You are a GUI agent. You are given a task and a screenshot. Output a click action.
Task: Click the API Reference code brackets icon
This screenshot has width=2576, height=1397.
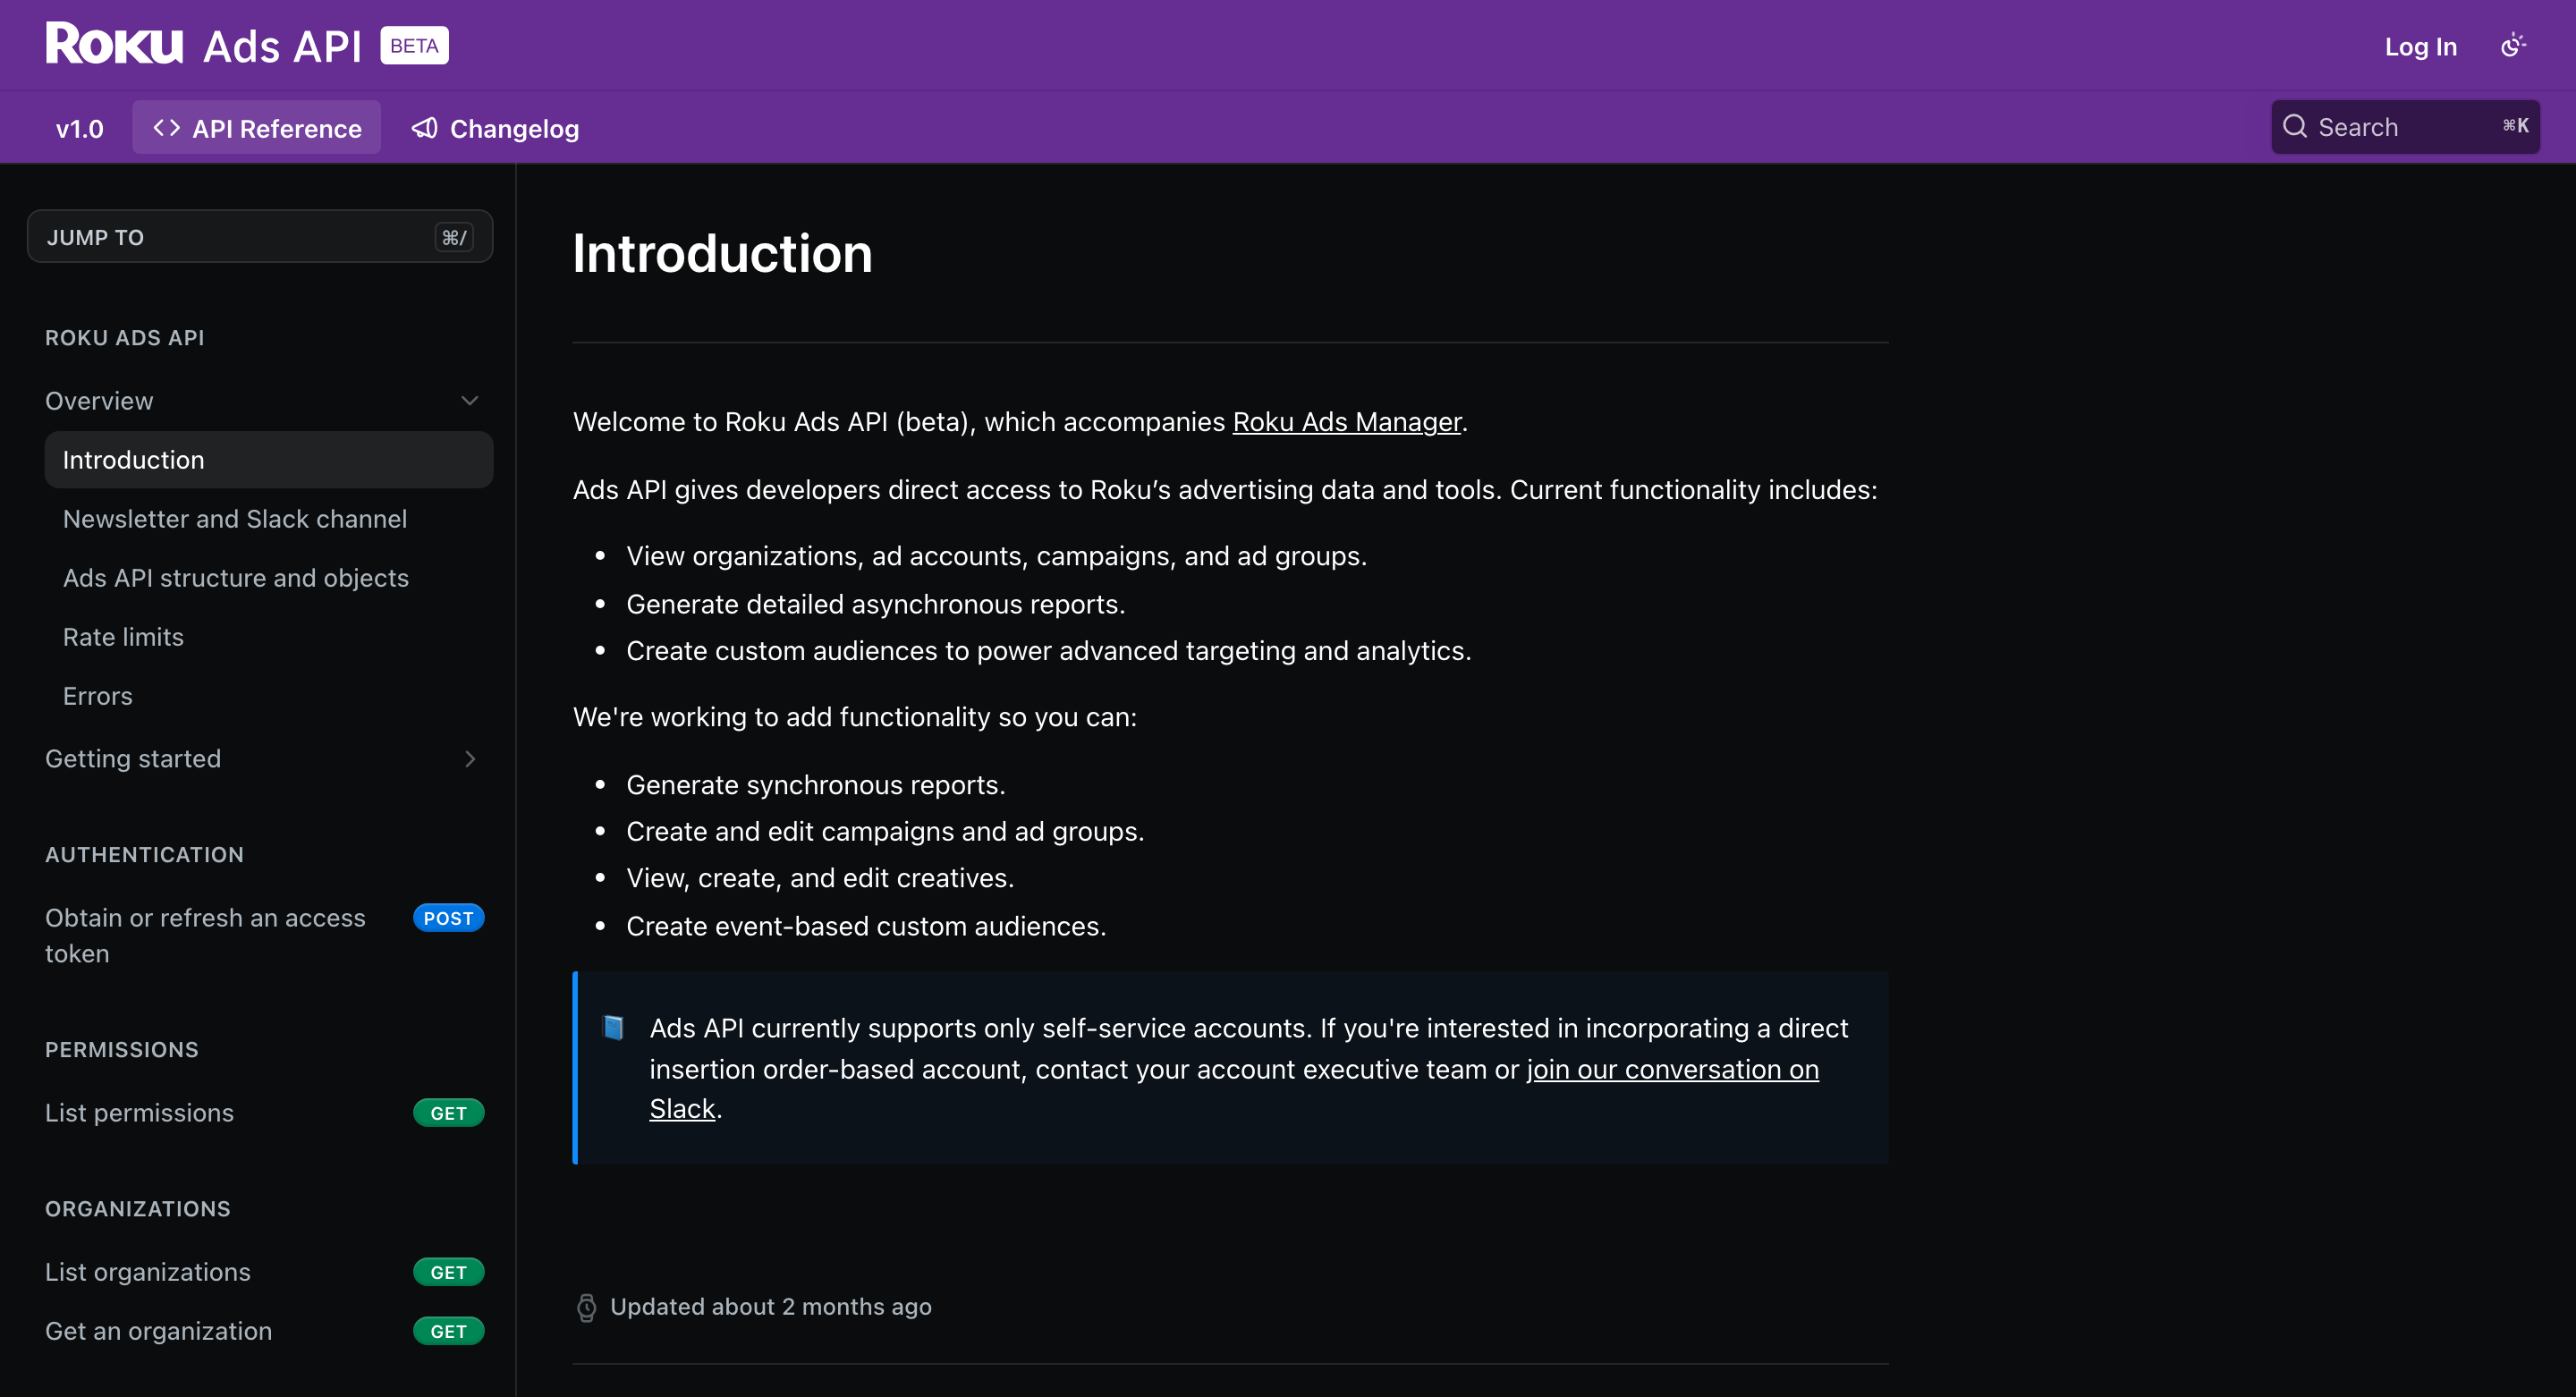click(x=166, y=128)
